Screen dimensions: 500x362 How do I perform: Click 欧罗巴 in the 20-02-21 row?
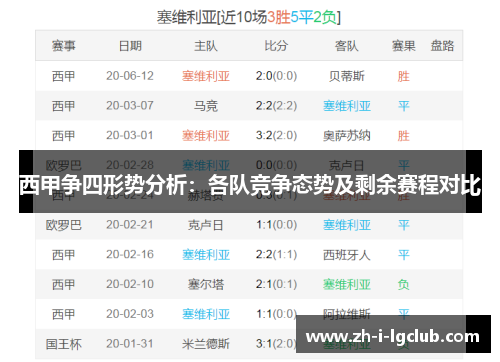point(64,225)
